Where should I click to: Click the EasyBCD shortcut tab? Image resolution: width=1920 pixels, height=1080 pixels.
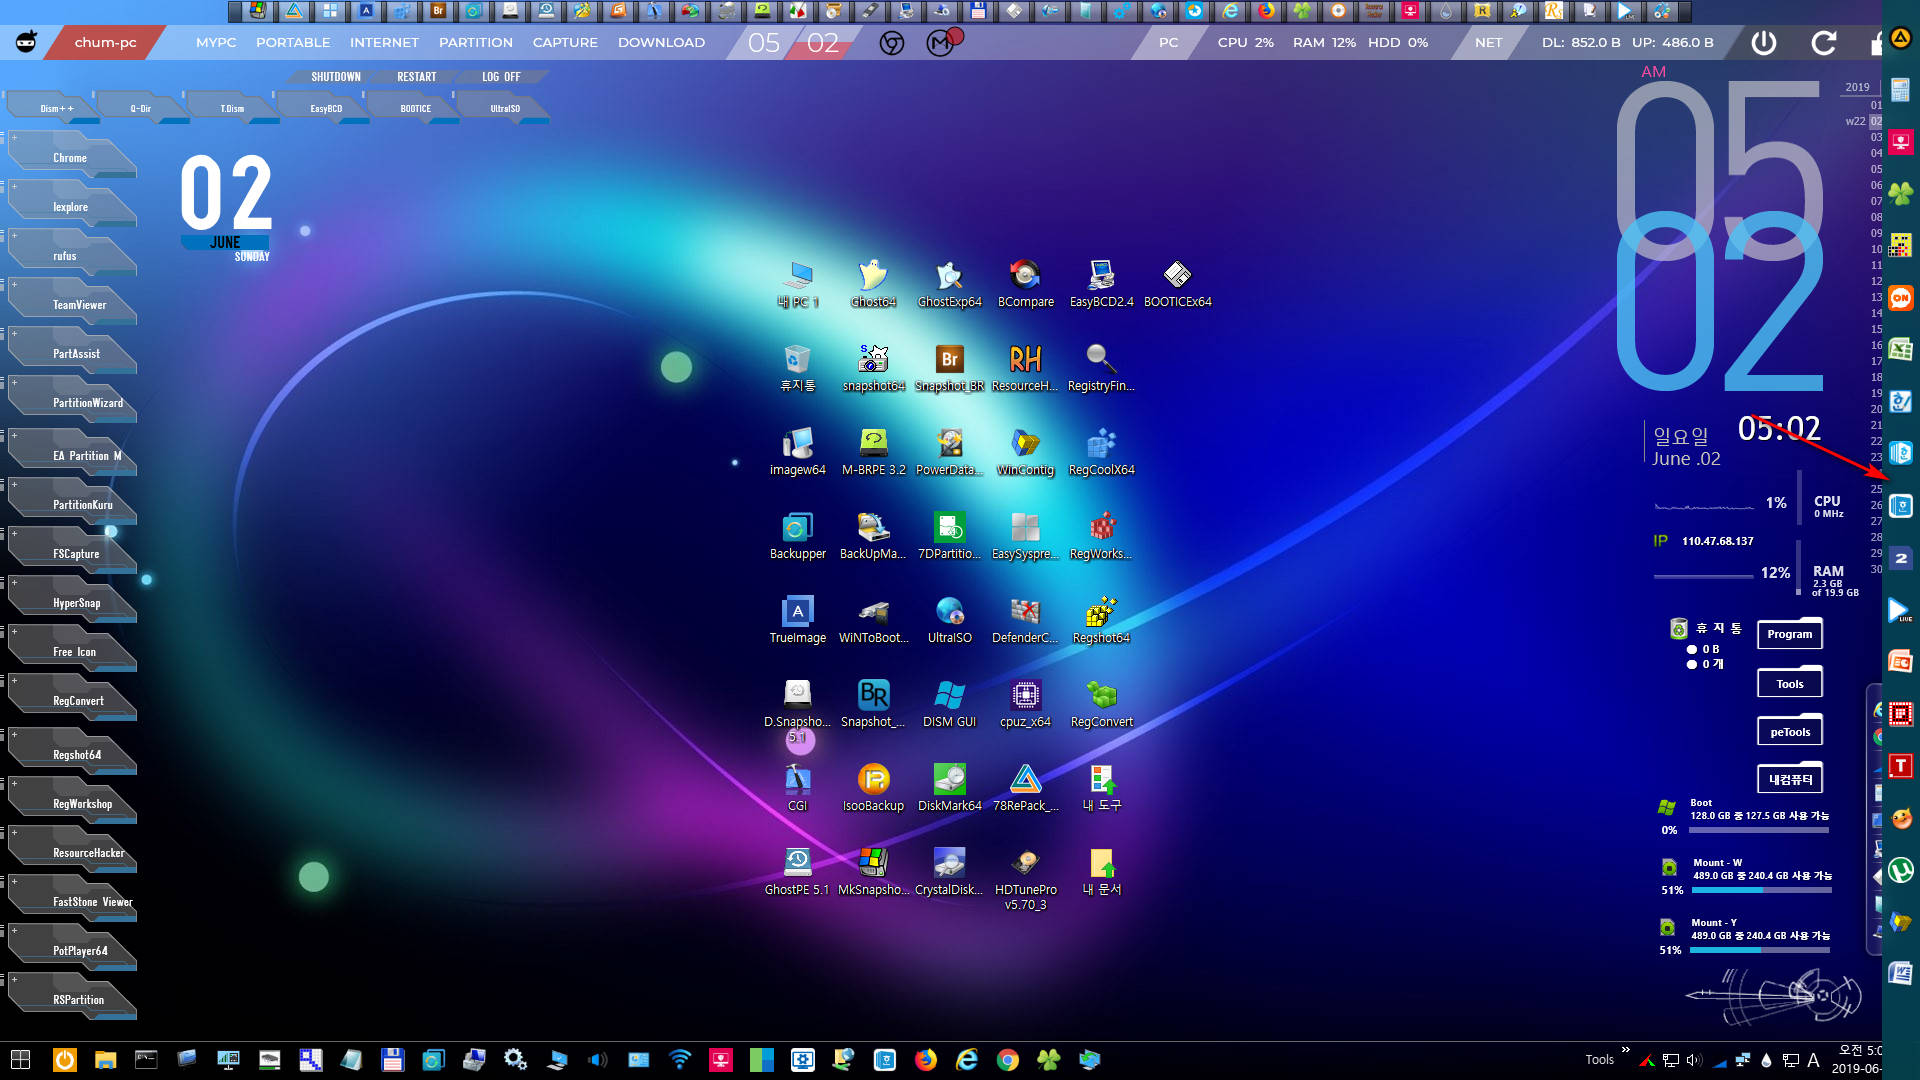tap(326, 108)
